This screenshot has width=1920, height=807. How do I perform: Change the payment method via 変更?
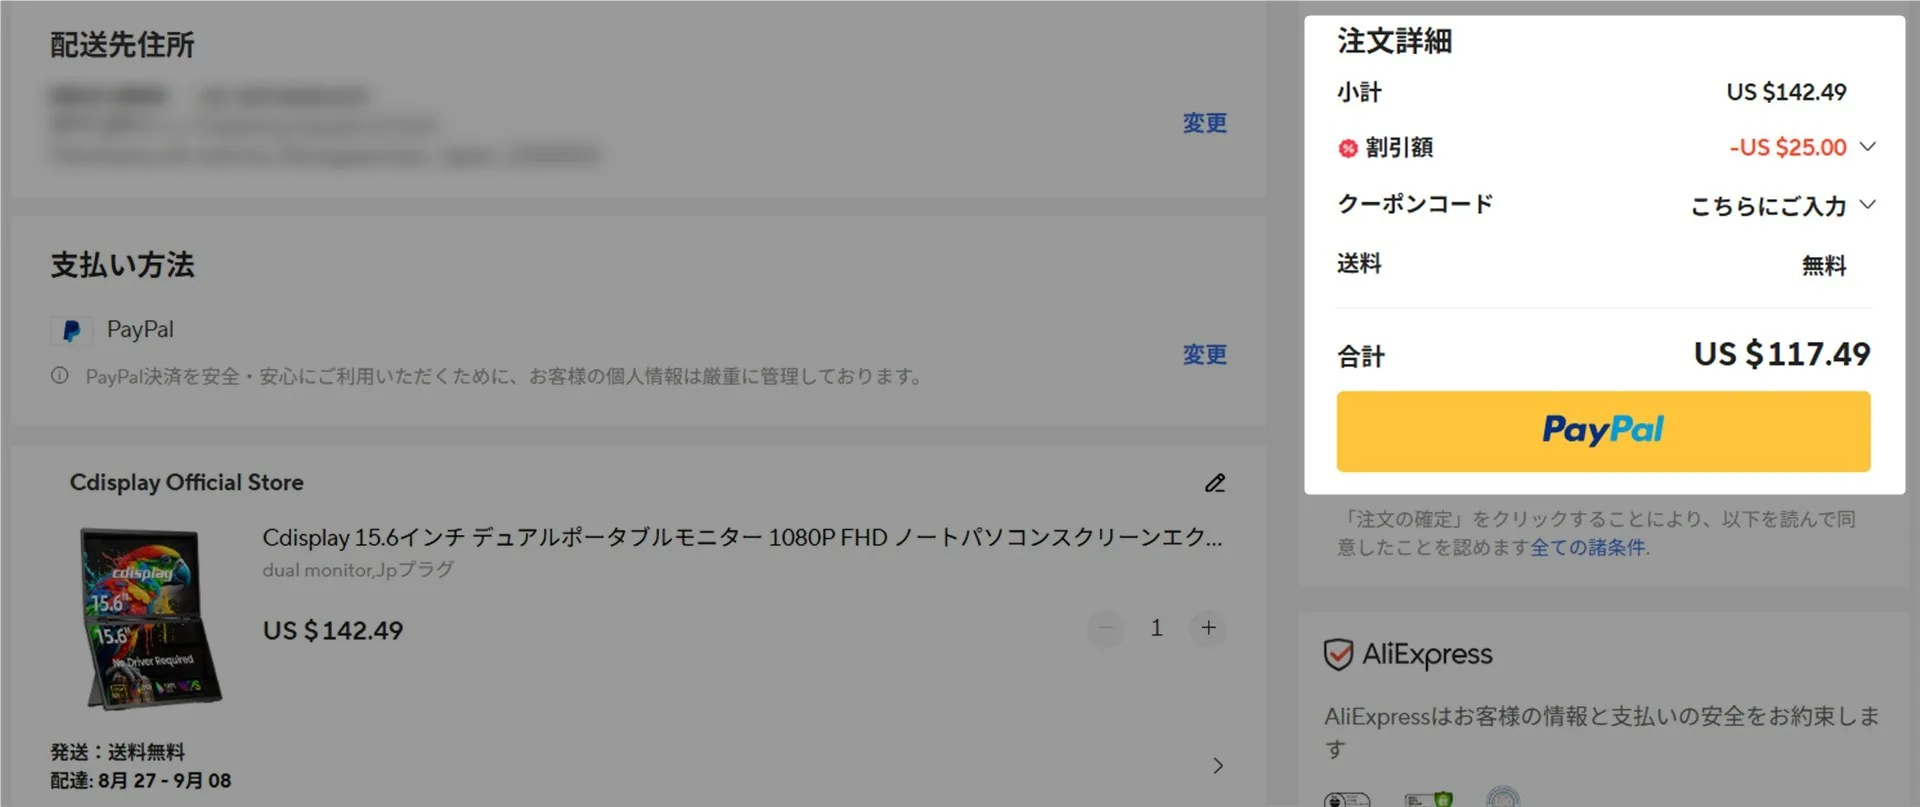pyautogui.click(x=1204, y=355)
